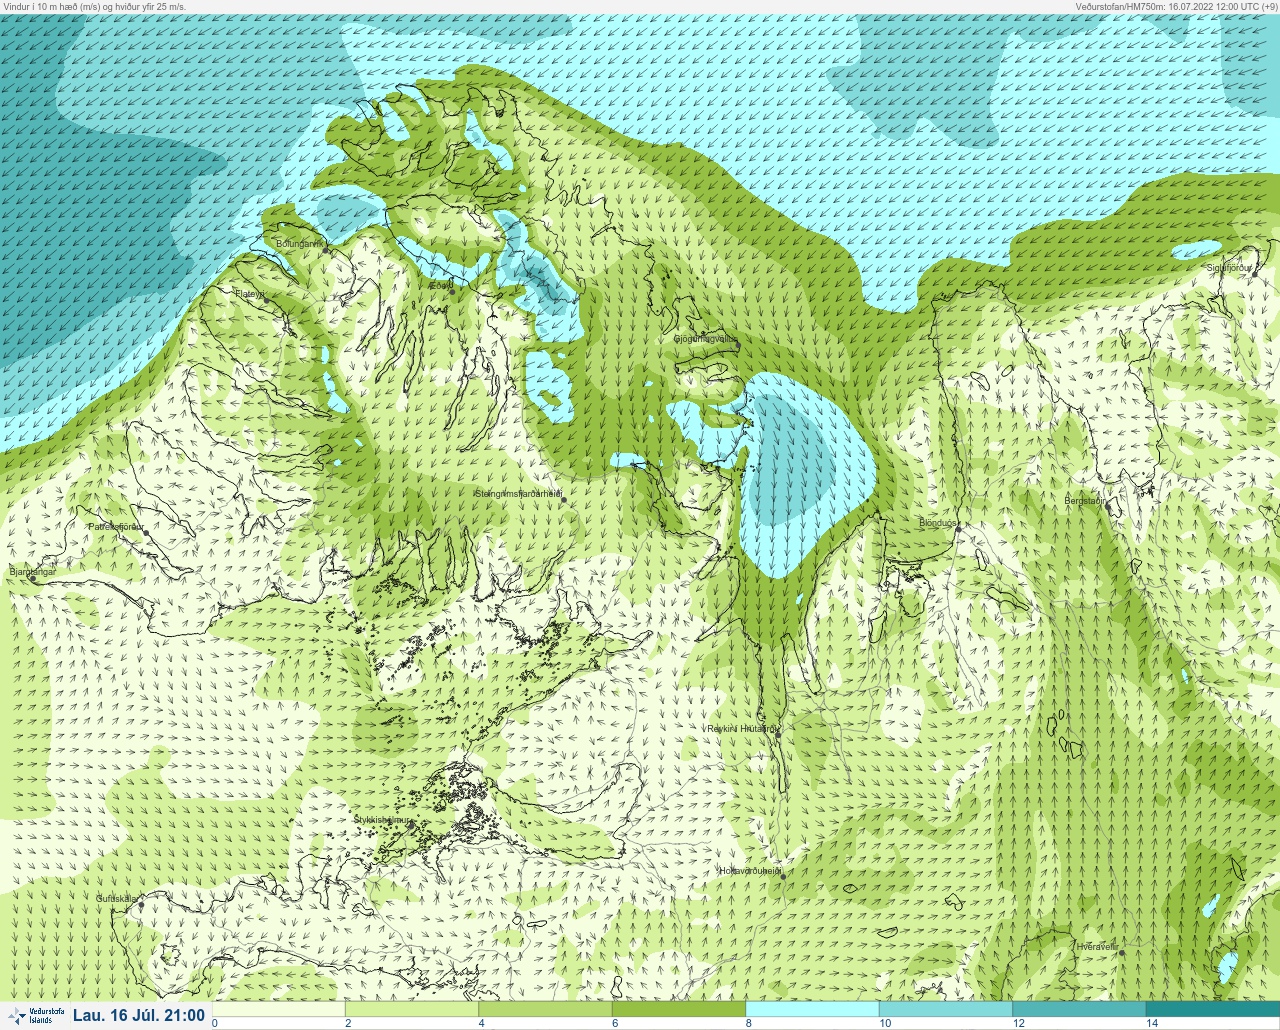The image size is (1280, 1030).
Task: Click the station dot at Hveravellir
Action: (x=1122, y=953)
